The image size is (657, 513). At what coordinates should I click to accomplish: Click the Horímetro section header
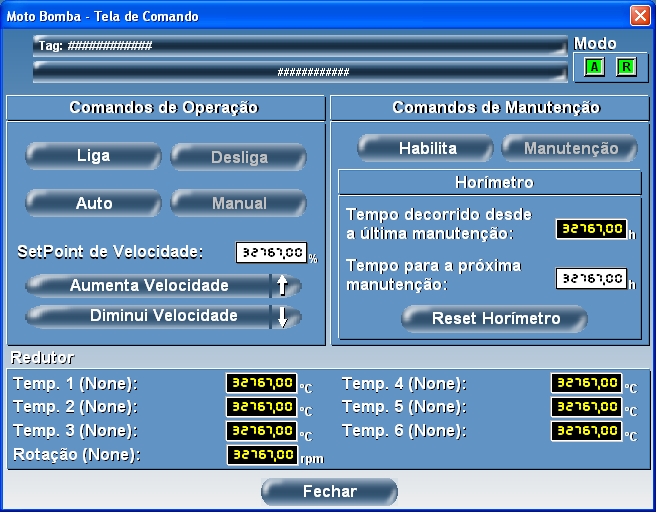[490, 182]
